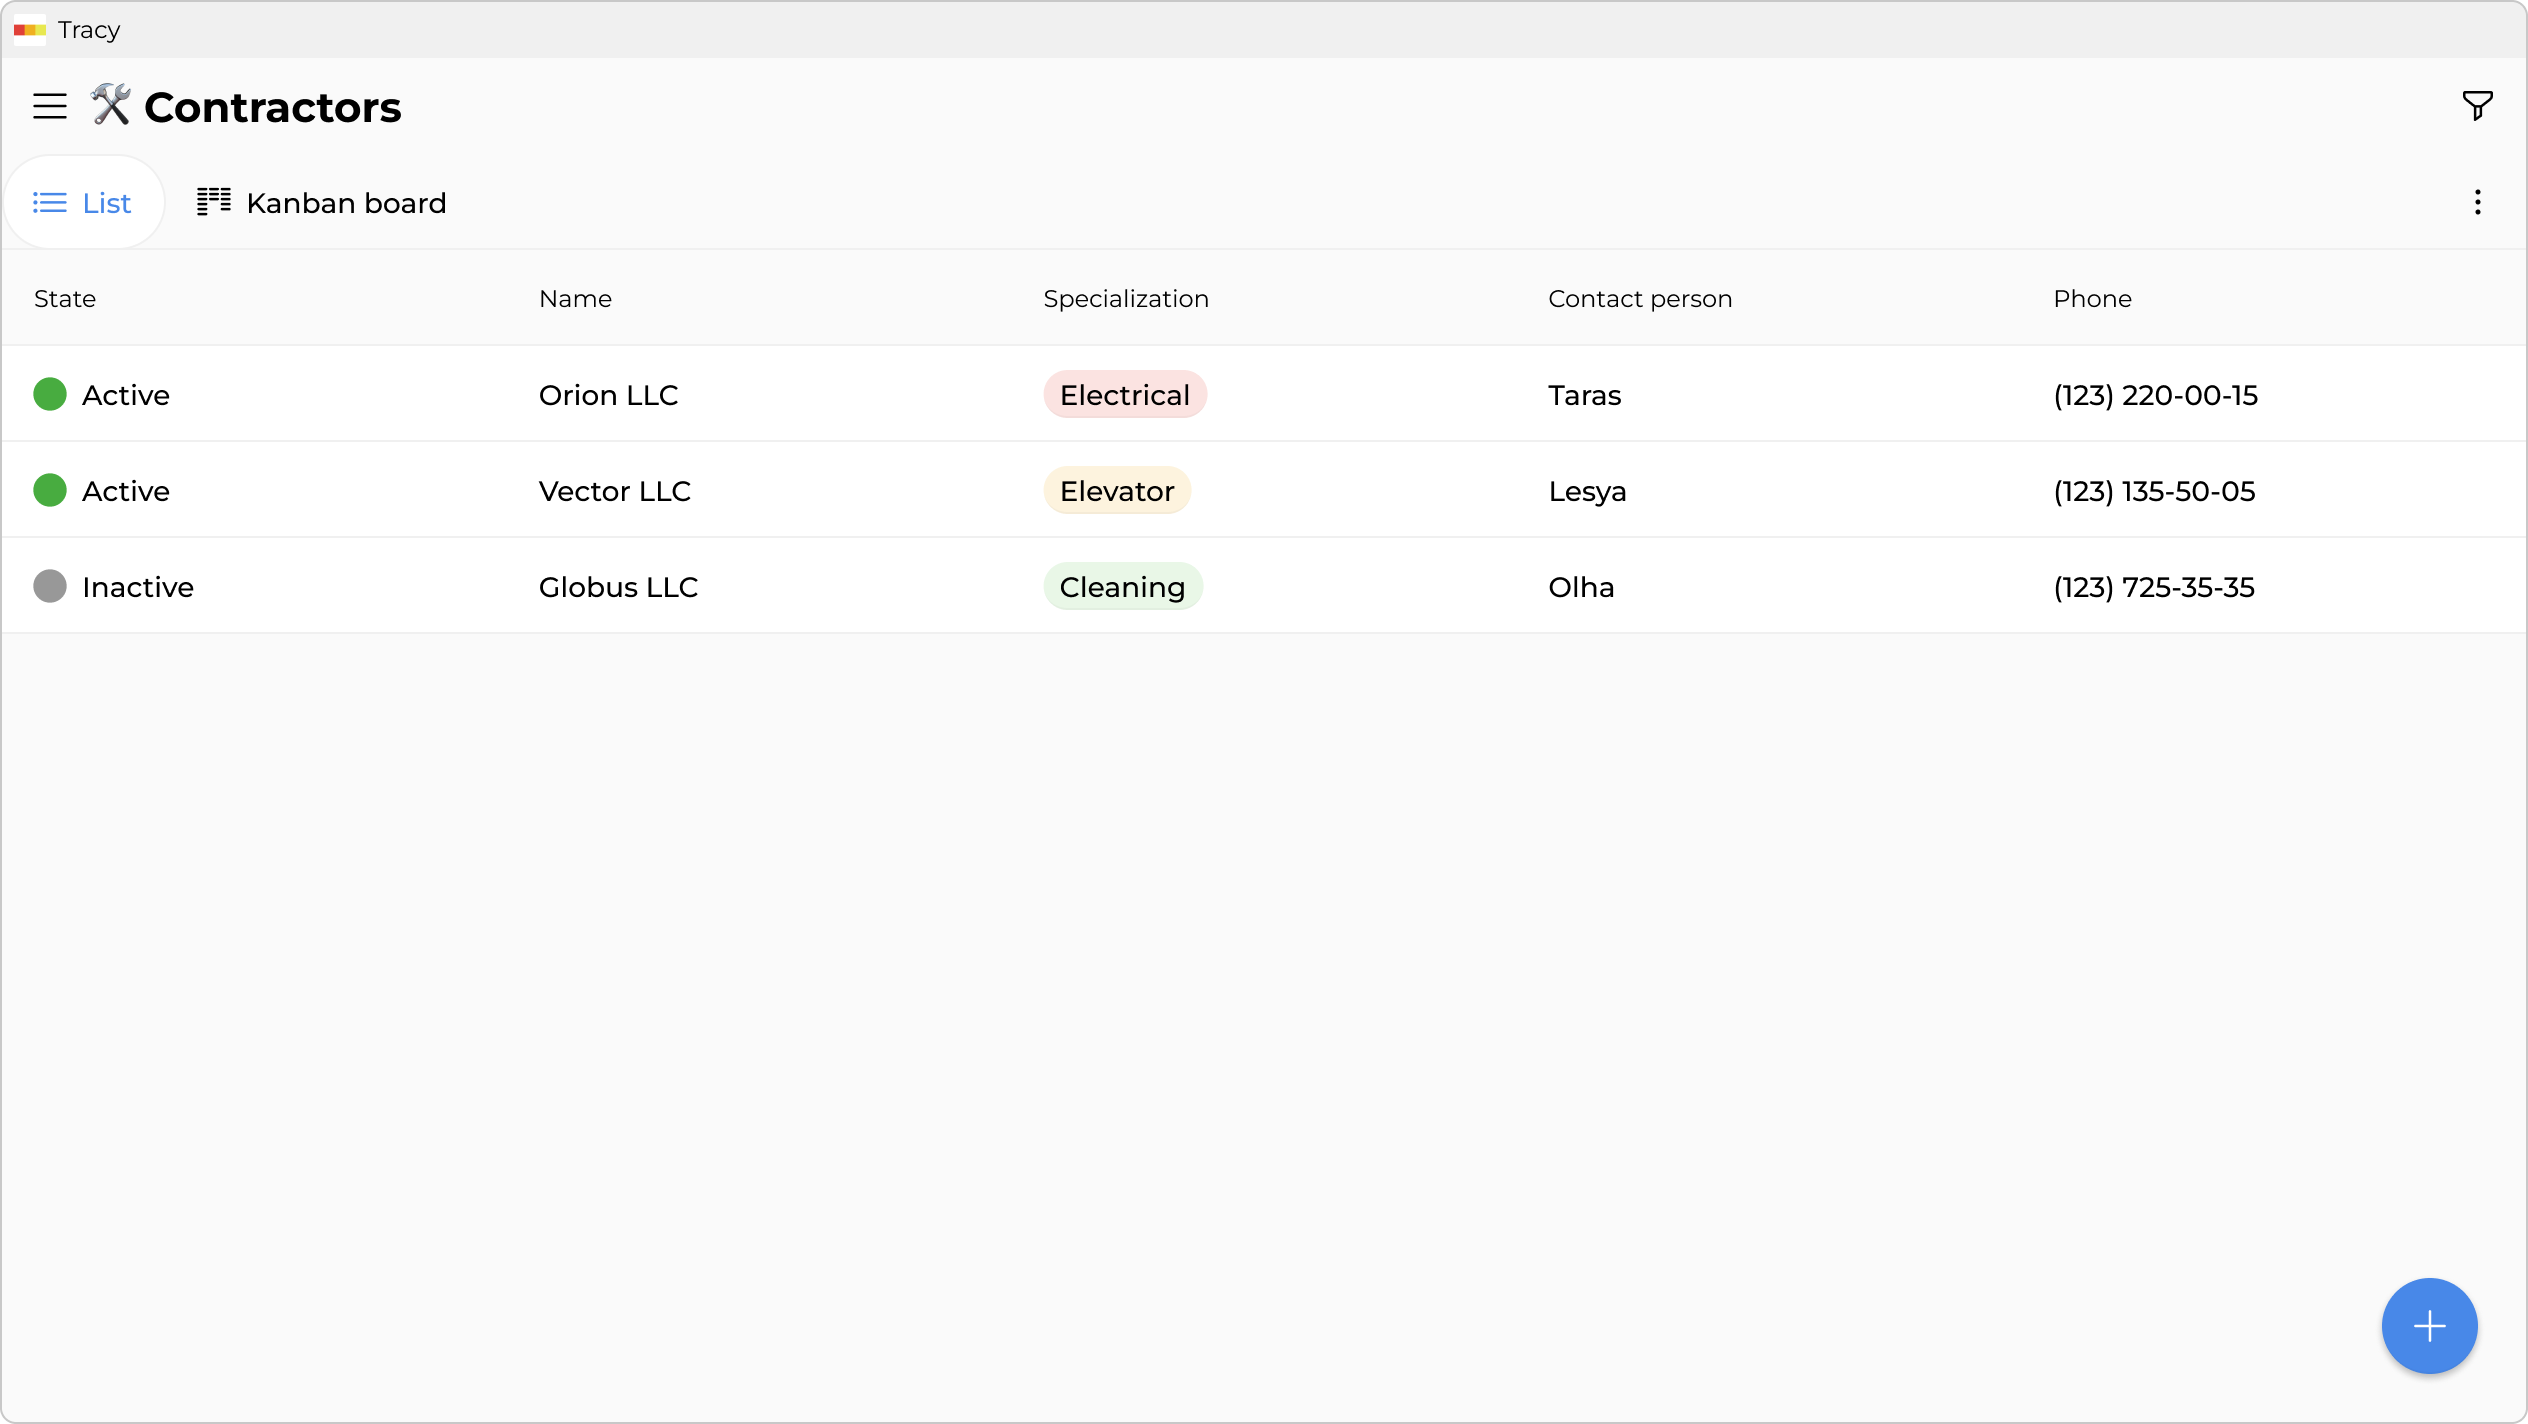Open the Orion LLC contractor entry
The height and width of the screenshot is (1424, 2528).
pos(608,395)
